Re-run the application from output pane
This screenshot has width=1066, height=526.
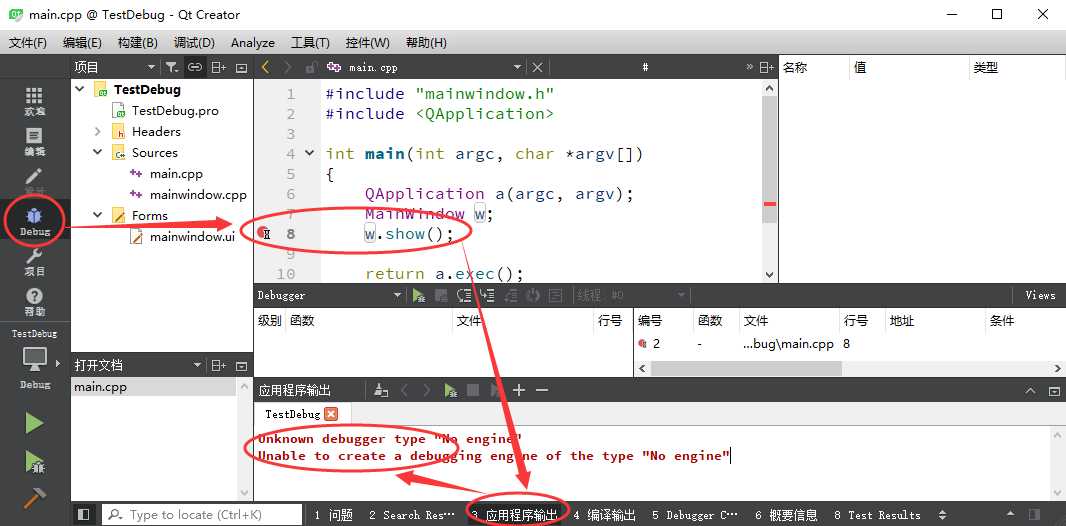[x=450, y=390]
